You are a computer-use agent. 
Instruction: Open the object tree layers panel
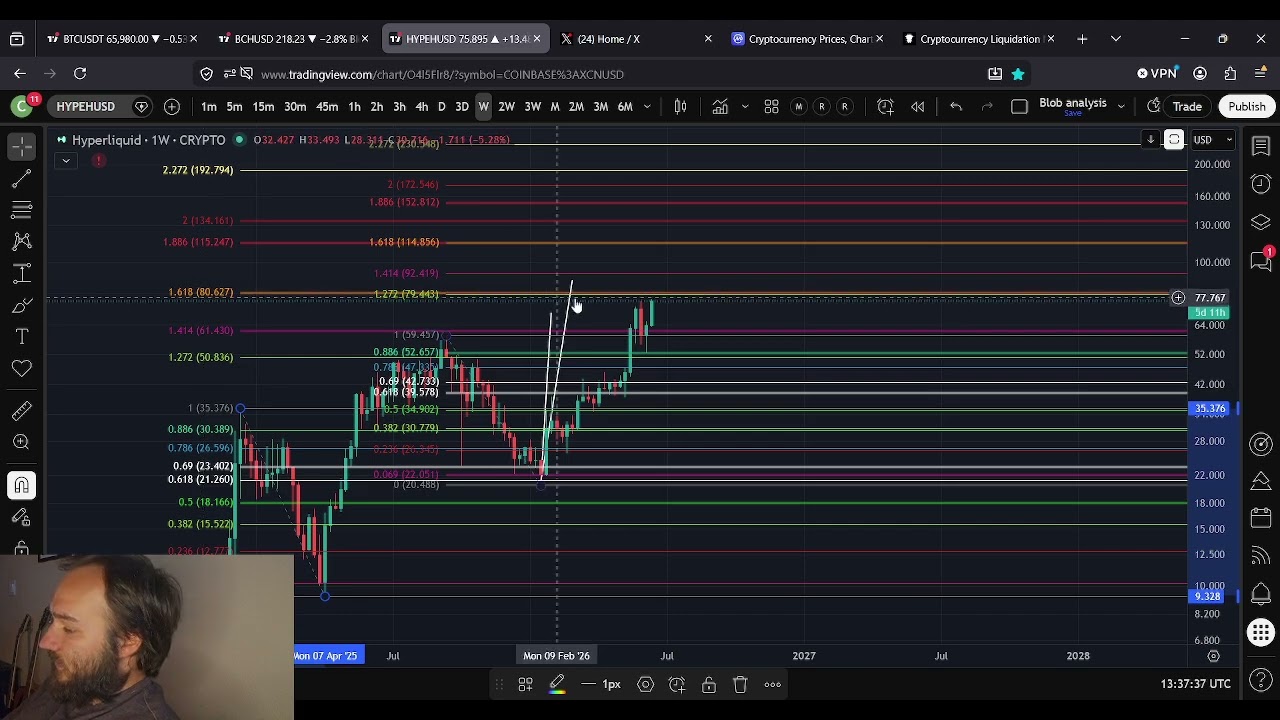point(1261,222)
